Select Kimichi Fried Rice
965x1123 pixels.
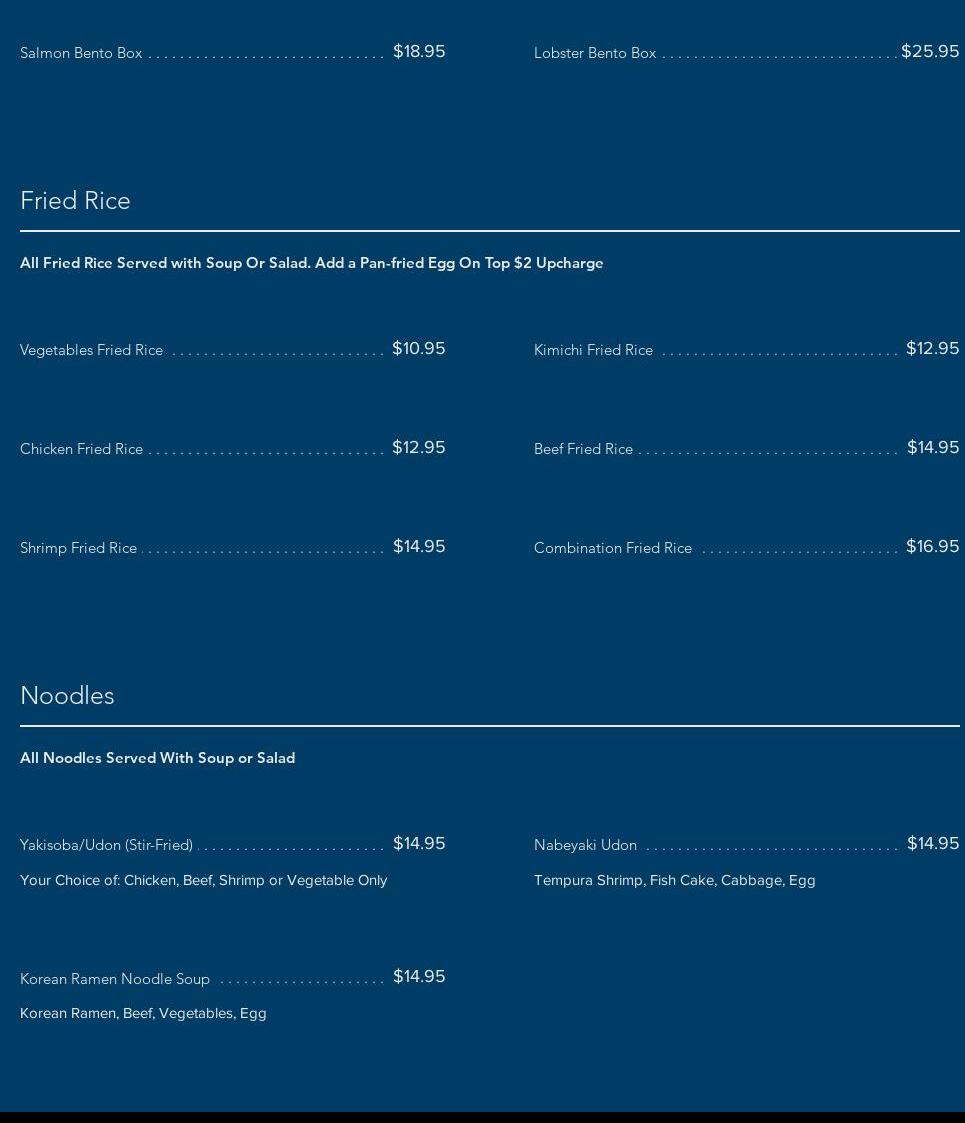tap(593, 350)
